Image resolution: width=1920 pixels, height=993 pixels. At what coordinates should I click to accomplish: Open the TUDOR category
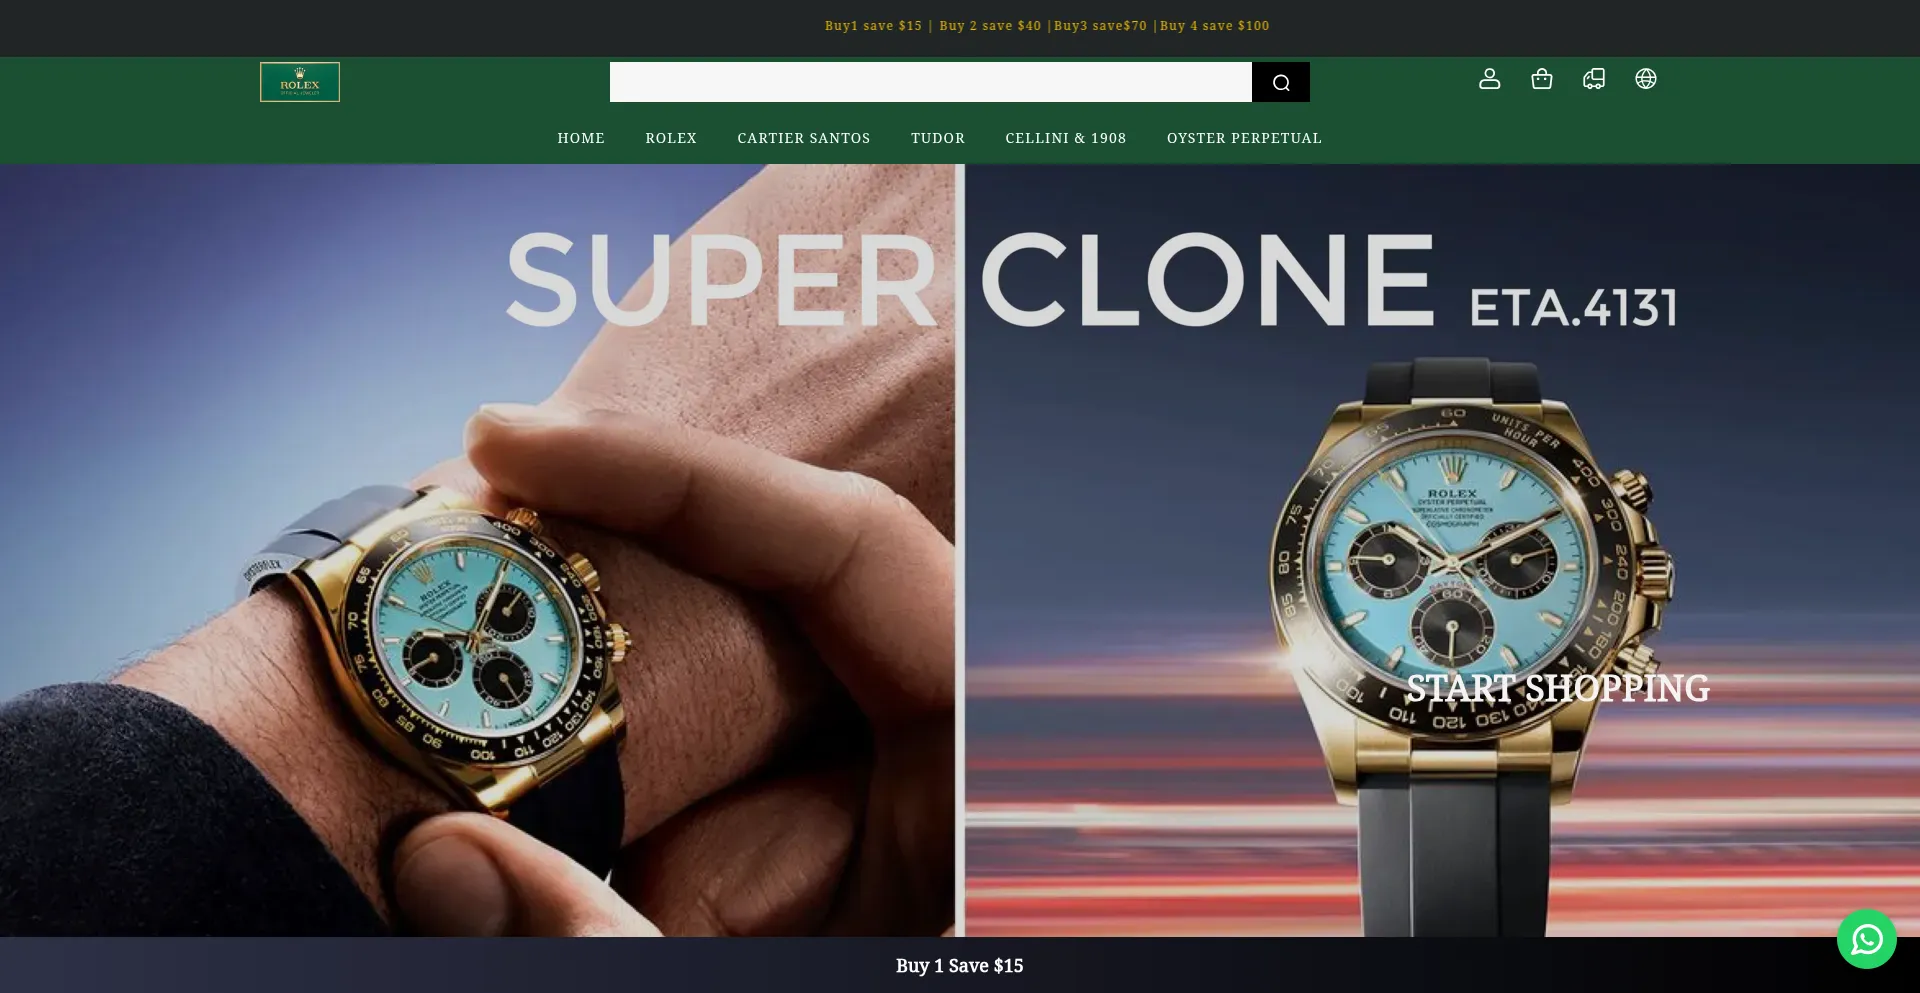coord(938,138)
